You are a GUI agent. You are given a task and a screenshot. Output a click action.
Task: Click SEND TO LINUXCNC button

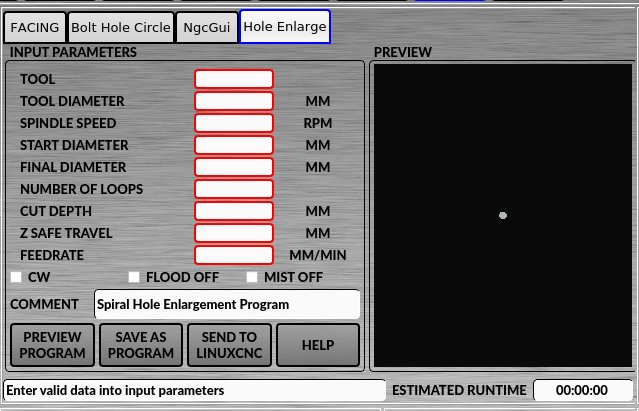(229, 345)
